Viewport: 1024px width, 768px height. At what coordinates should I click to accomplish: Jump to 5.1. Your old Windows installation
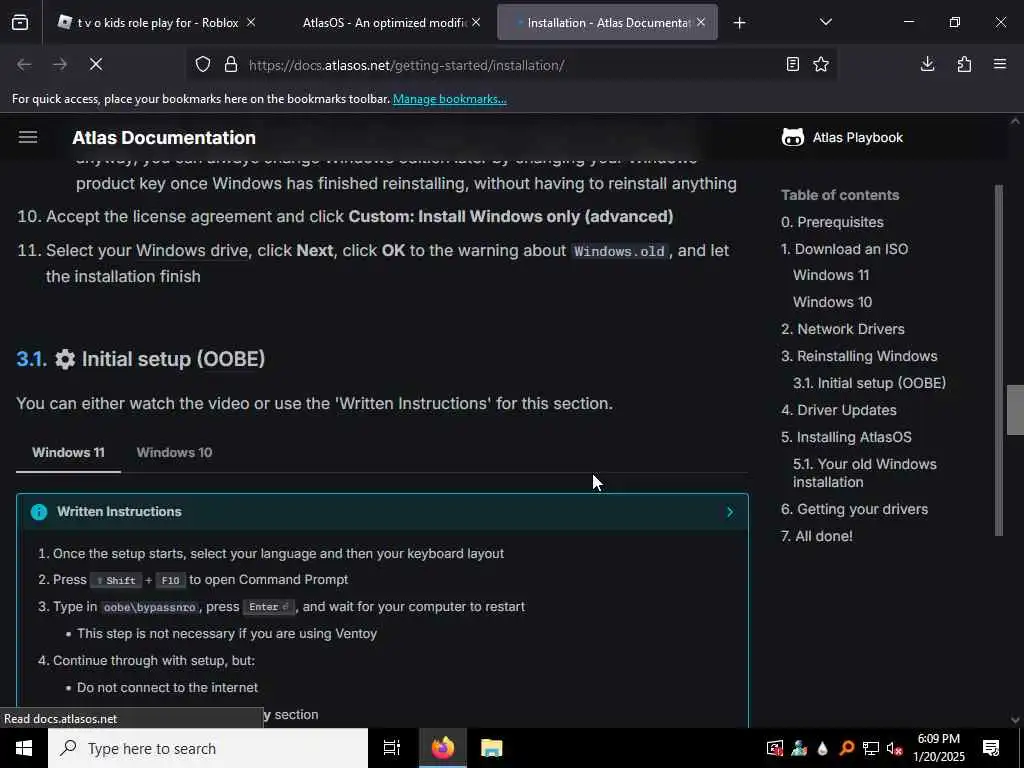[x=865, y=473]
